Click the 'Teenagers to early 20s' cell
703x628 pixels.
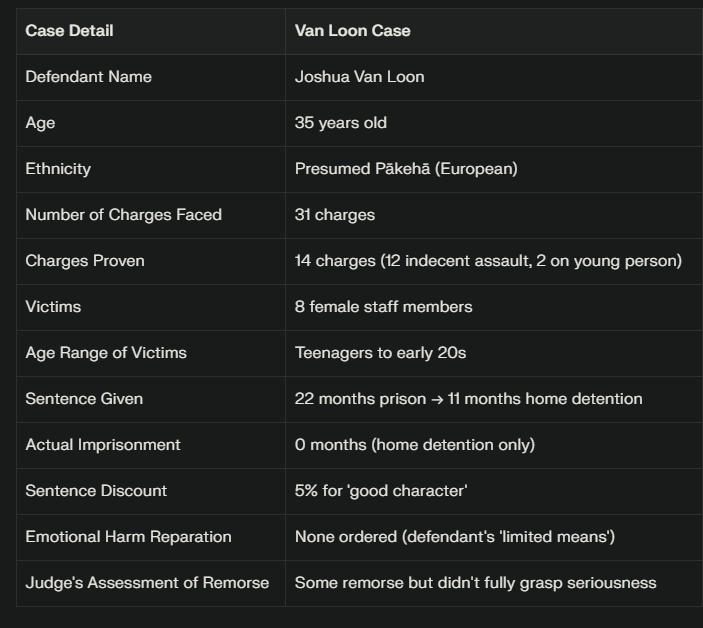pos(380,352)
